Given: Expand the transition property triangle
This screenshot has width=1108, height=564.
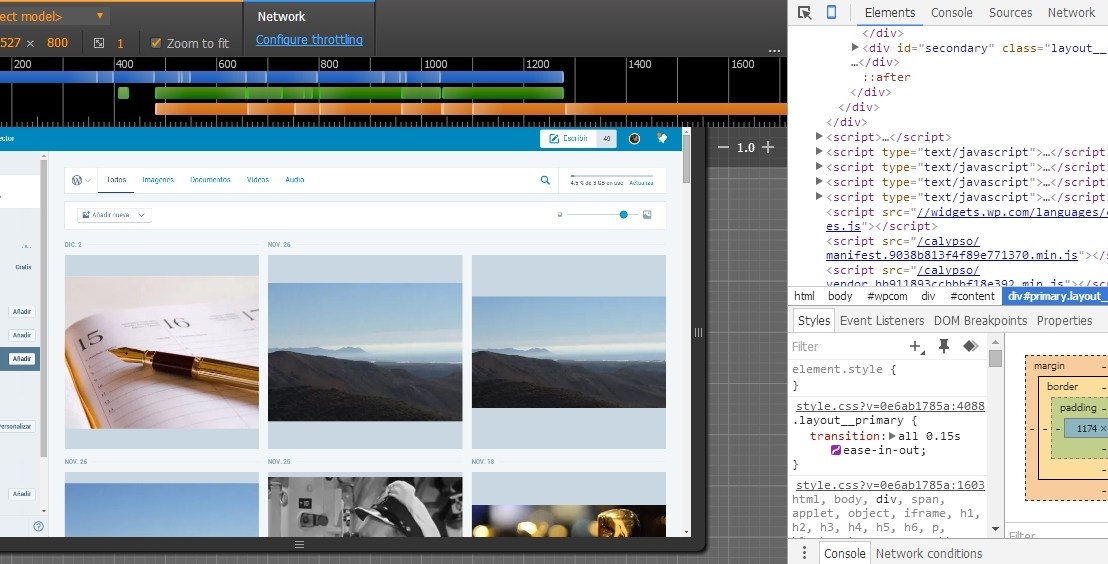Looking at the screenshot, I should (x=892, y=436).
